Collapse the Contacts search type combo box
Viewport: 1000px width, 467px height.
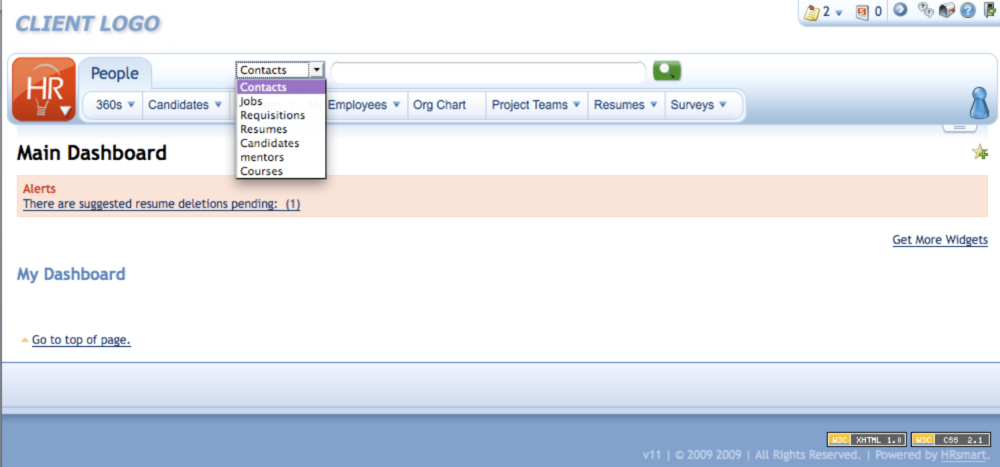pyautogui.click(x=280, y=70)
